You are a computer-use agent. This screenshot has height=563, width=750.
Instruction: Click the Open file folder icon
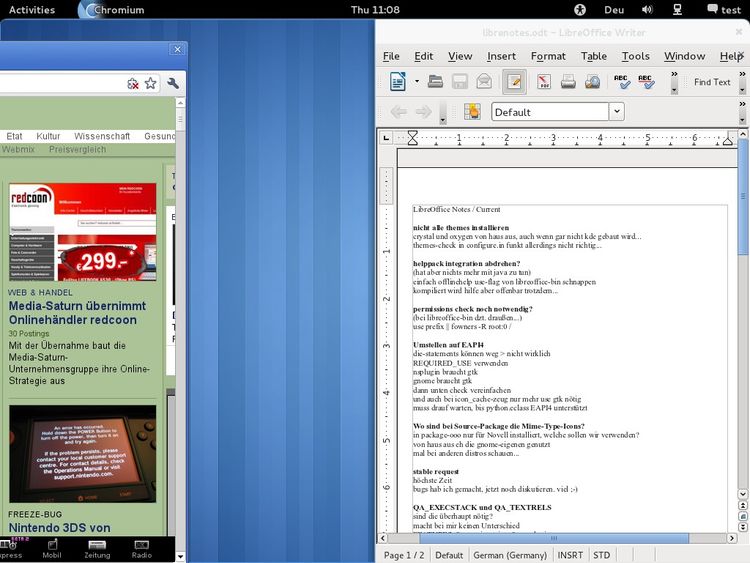435,82
